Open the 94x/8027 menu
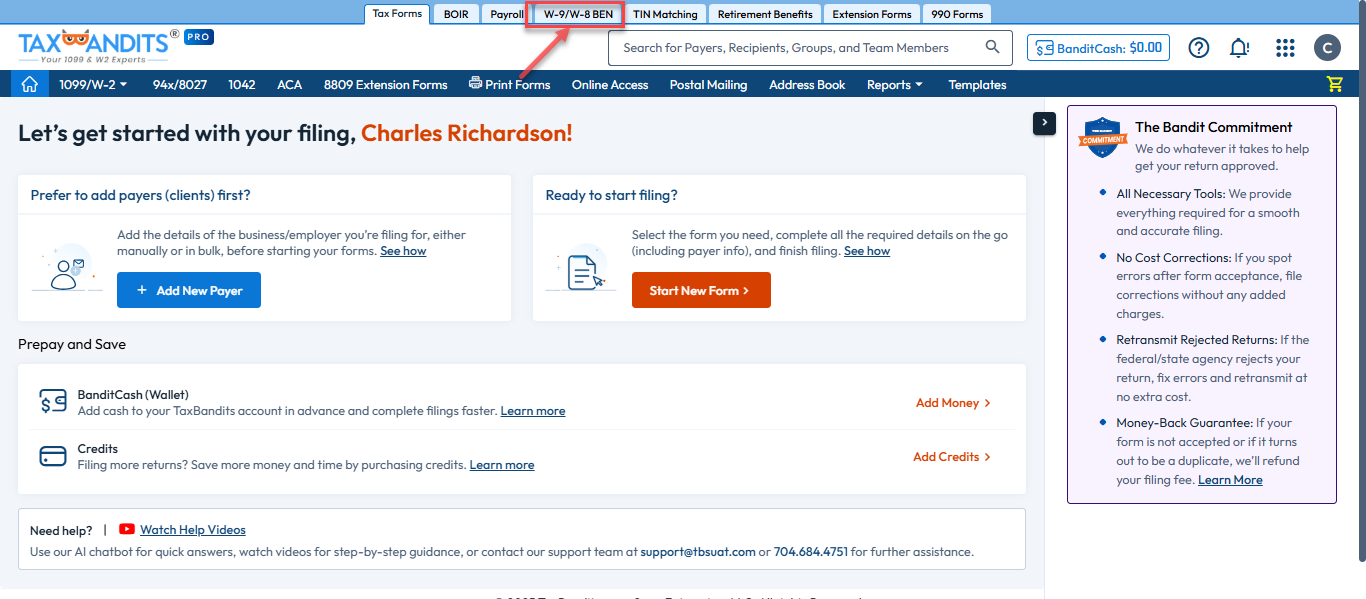 (180, 84)
